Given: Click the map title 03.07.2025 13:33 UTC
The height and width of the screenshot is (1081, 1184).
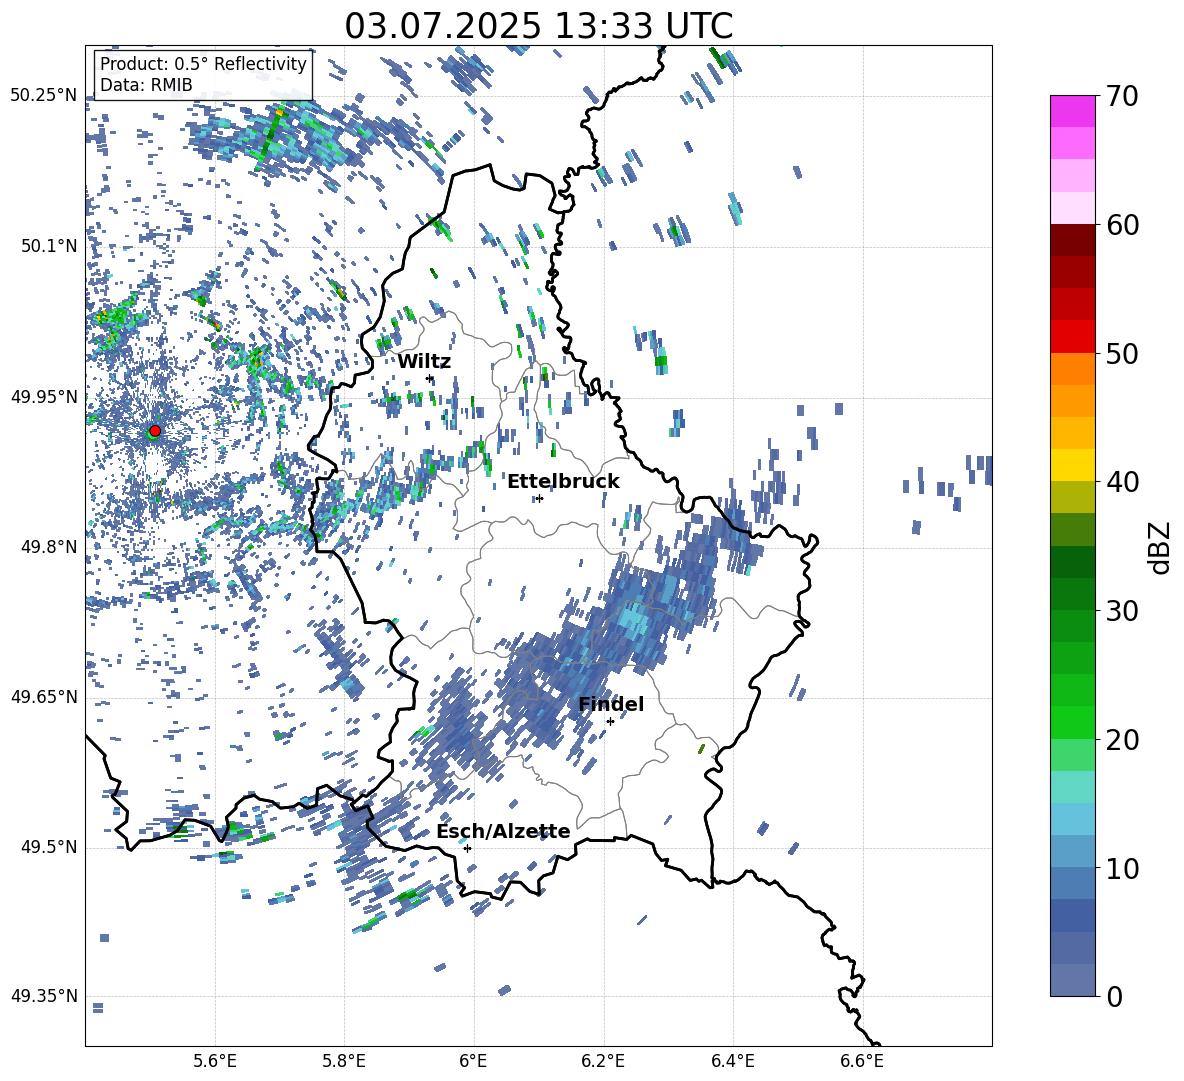Looking at the screenshot, I should [538, 26].
